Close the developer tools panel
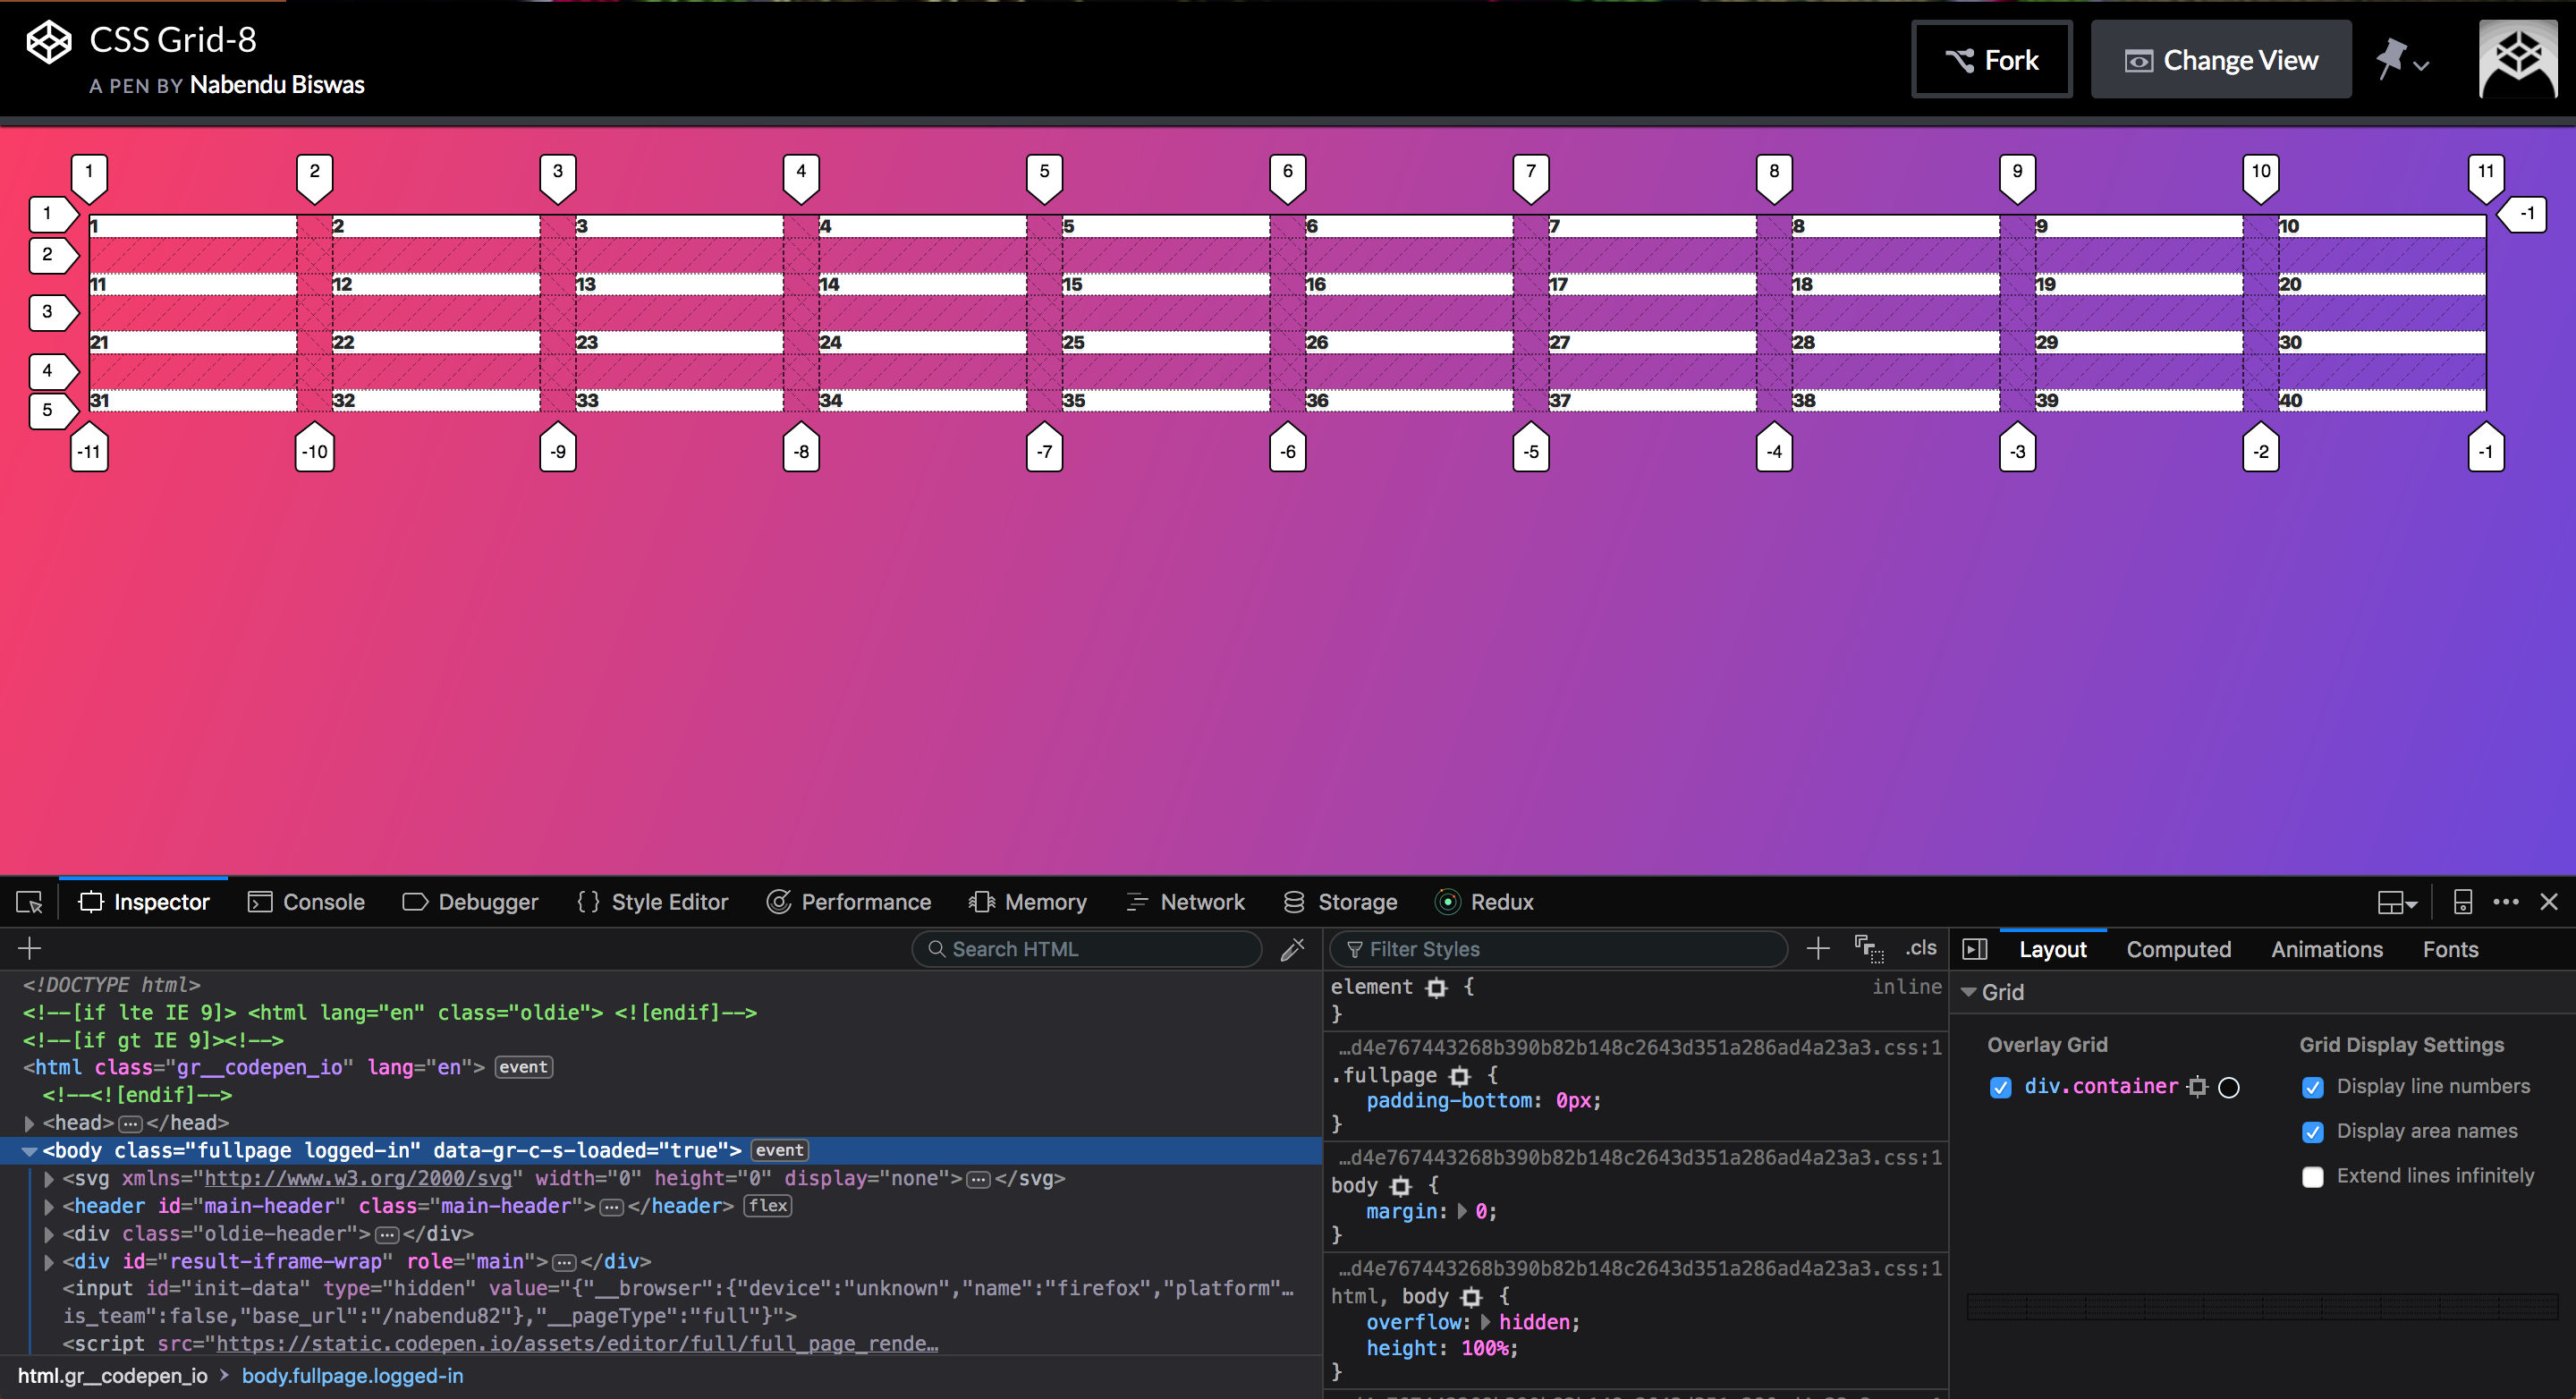The height and width of the screenshot is (1399, 2576). [x=2549, y=902]
